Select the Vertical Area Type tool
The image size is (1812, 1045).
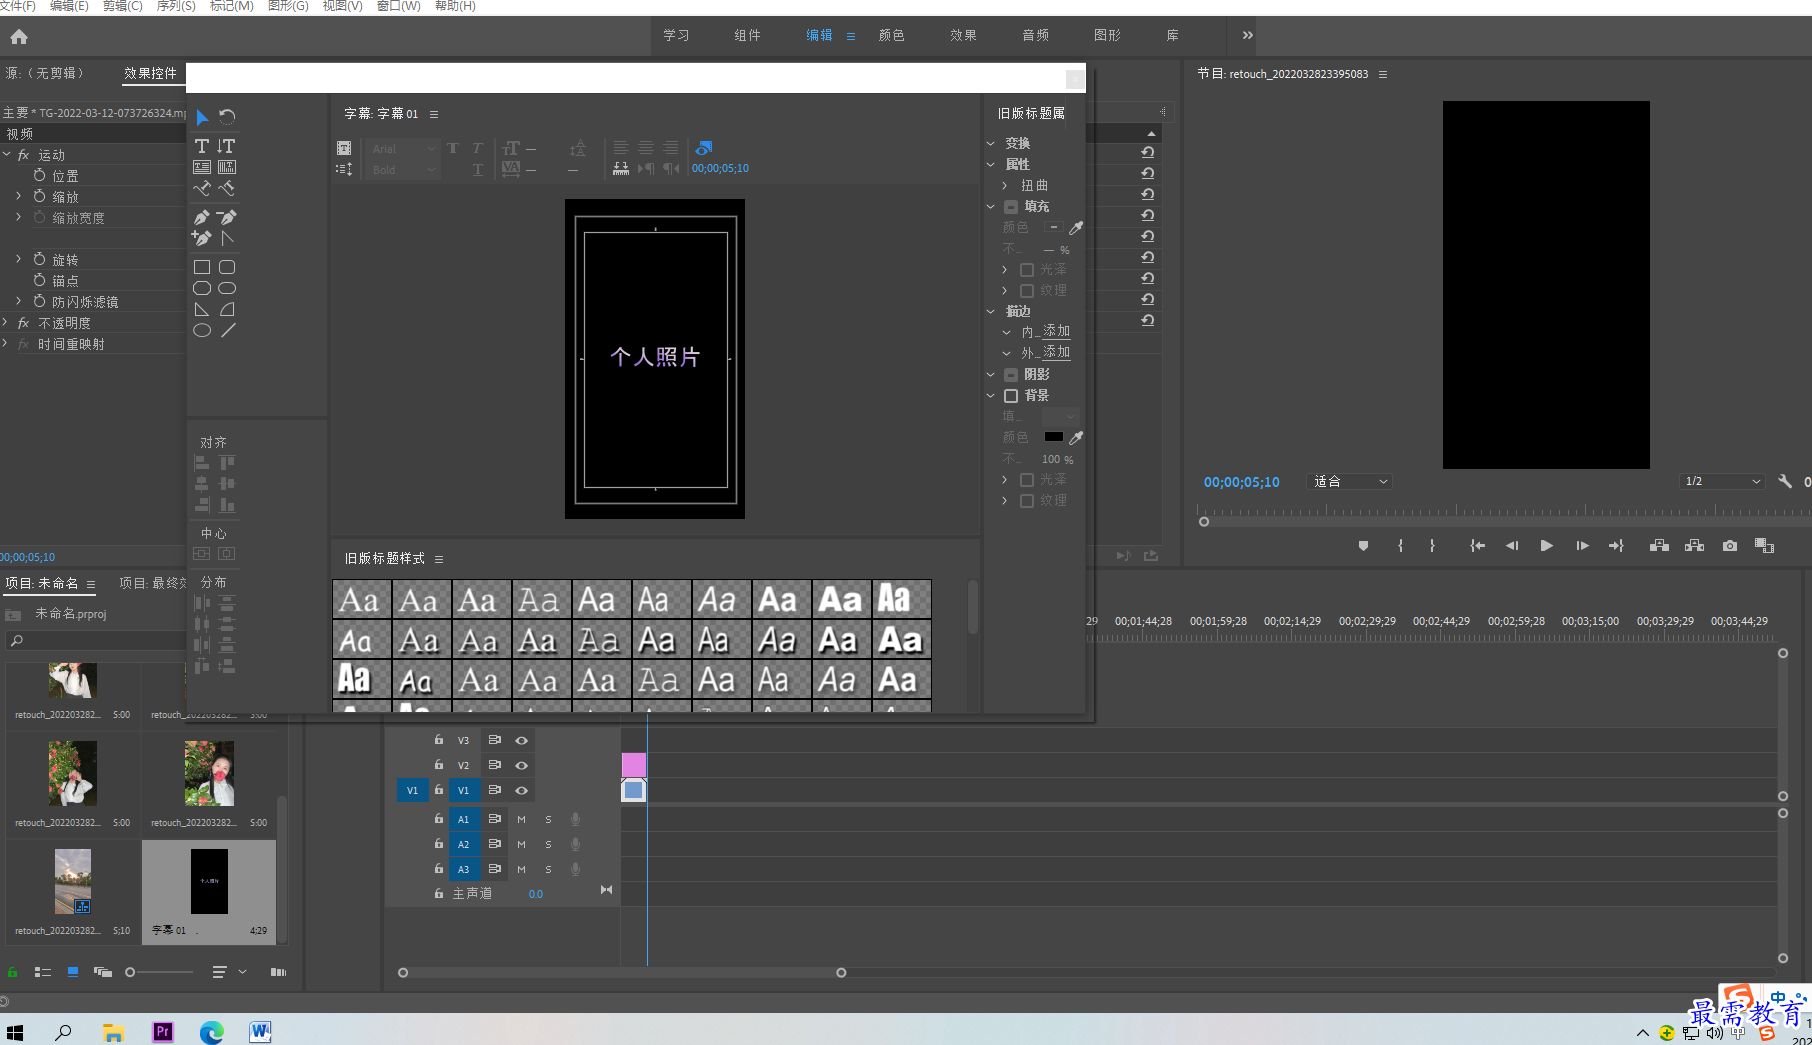click(x=227, y=167)
